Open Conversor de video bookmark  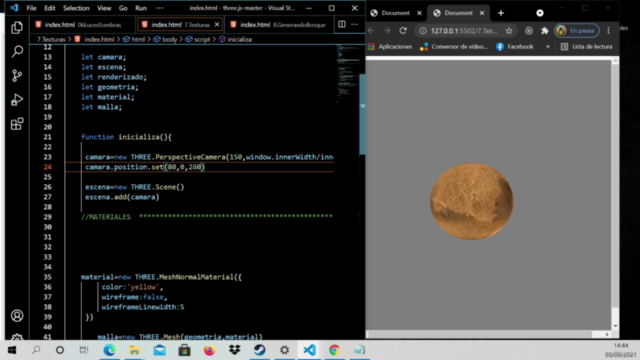pyautogui.click(x=454, y=47)
